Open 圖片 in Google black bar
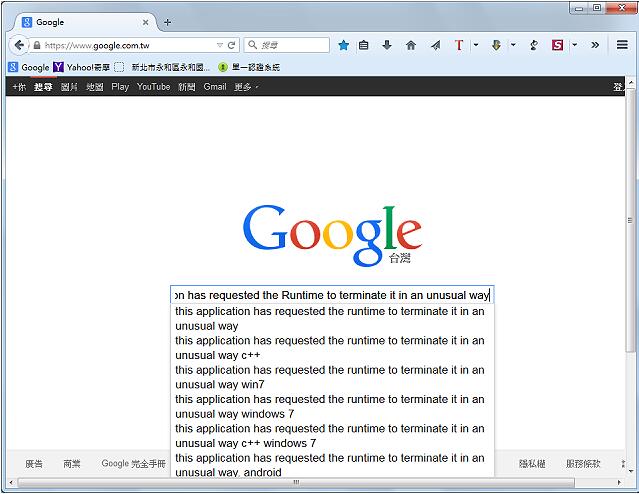This screenshot has width=639, height=494. point(69,87)
